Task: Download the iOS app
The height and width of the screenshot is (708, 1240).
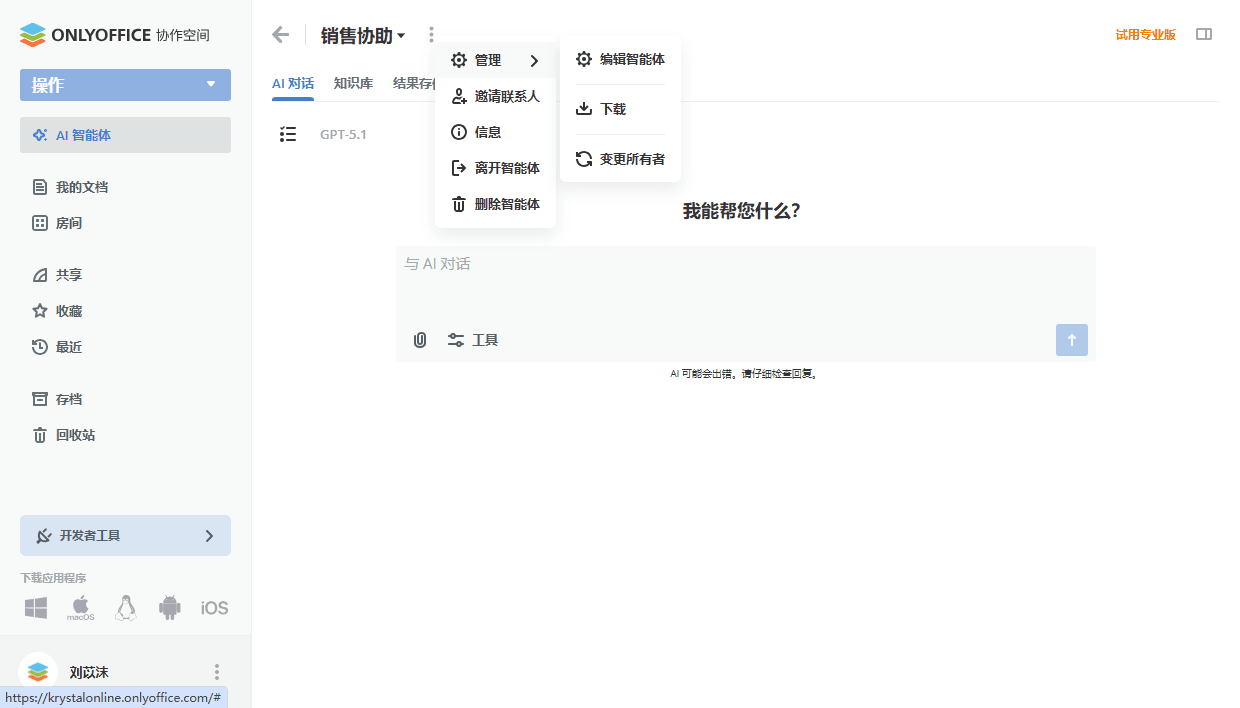Action: [214, 607]
